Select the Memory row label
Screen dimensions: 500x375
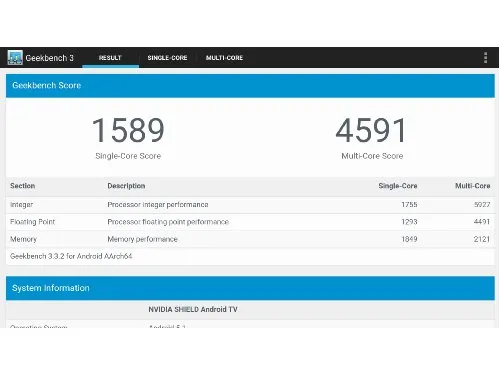click(23, 239)
